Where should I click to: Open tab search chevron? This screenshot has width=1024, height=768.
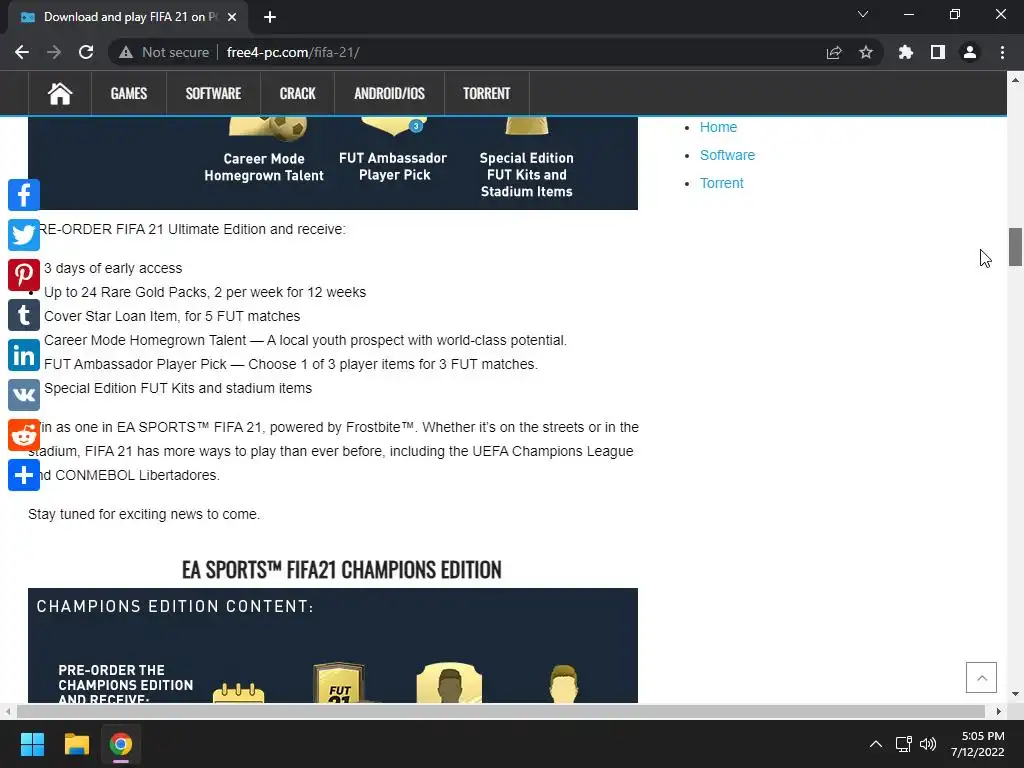pyautogui.click(x=863, y=14)
